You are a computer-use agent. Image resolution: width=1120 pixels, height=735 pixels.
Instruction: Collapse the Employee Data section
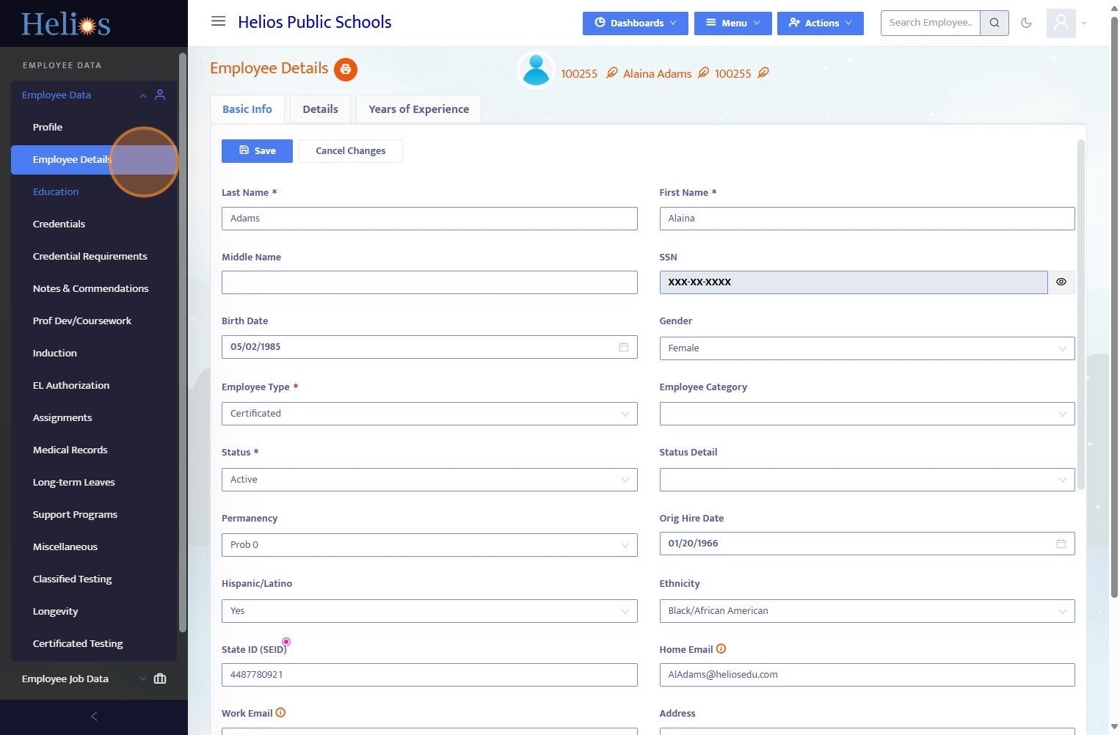coord(143,95)
